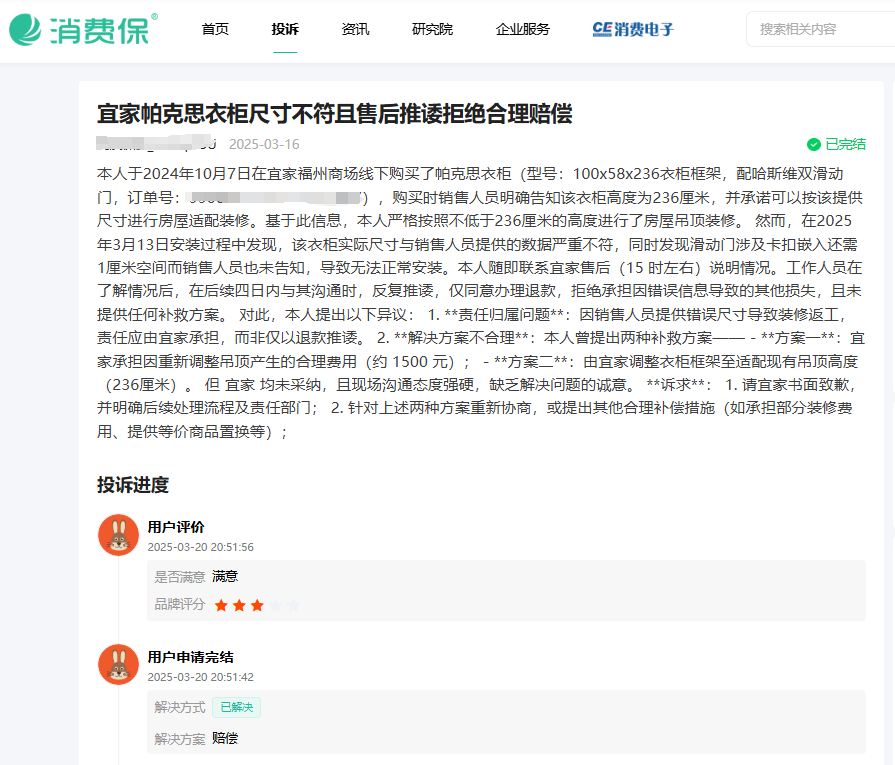This screenshot has width=895, height=765.
Task: Click the green 已解决 tag
Action: point(236,707)
